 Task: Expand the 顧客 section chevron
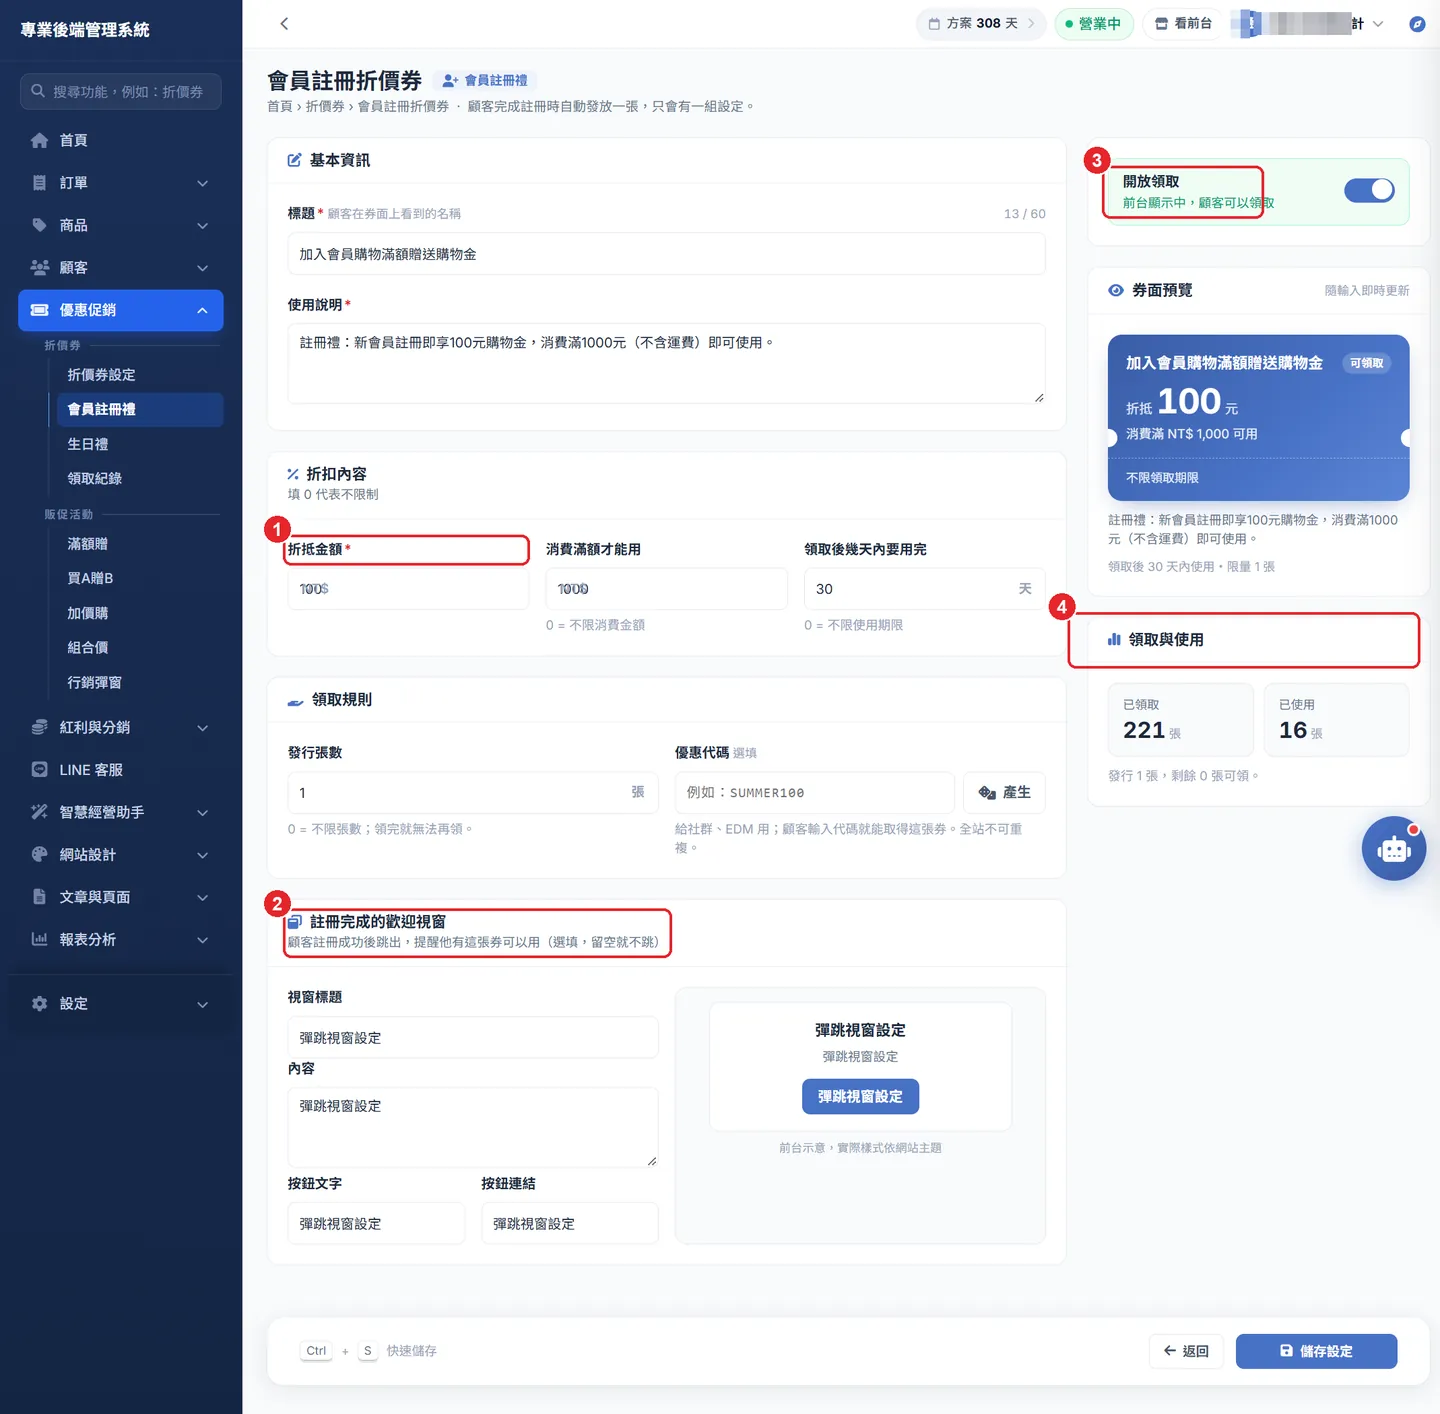coord(203,268)
